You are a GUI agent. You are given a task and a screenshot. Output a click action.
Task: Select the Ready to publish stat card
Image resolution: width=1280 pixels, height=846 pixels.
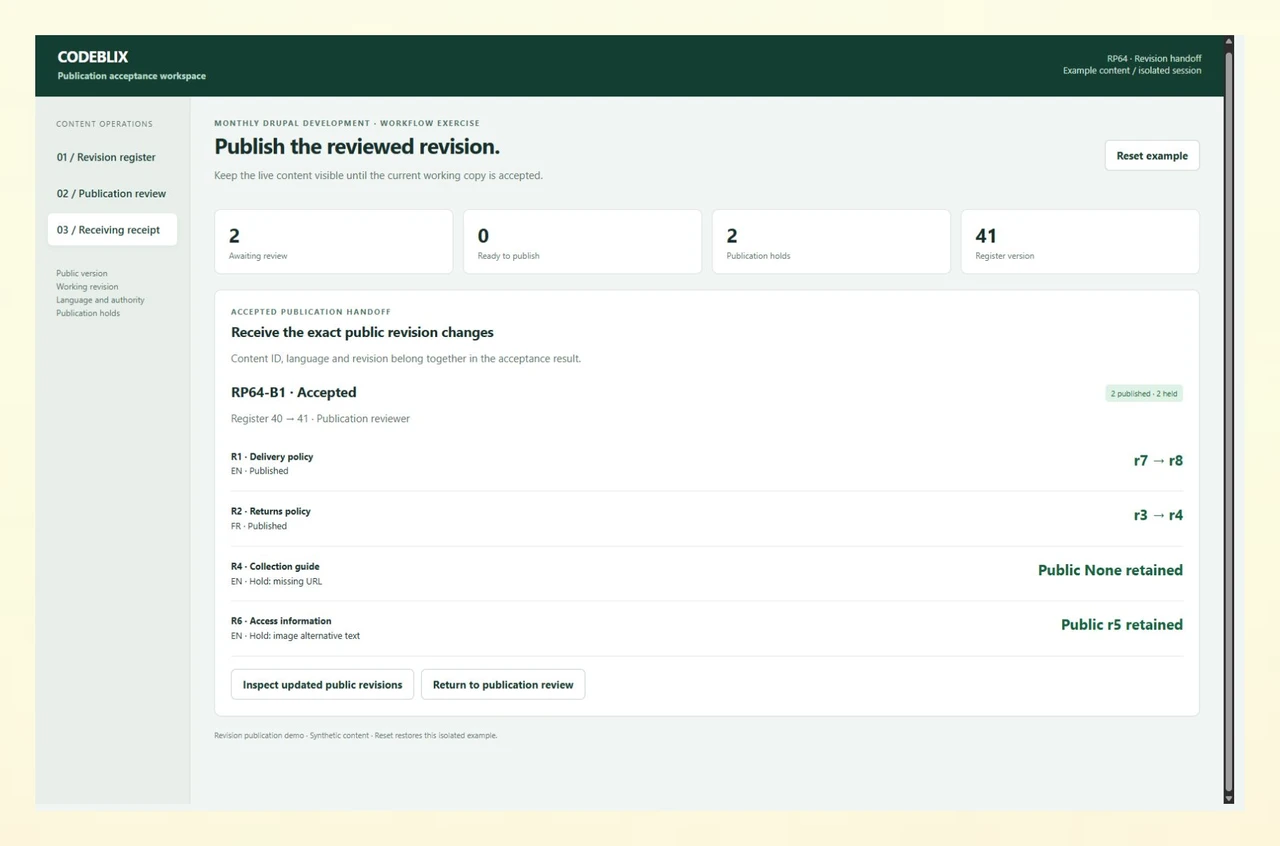[582, 242]
